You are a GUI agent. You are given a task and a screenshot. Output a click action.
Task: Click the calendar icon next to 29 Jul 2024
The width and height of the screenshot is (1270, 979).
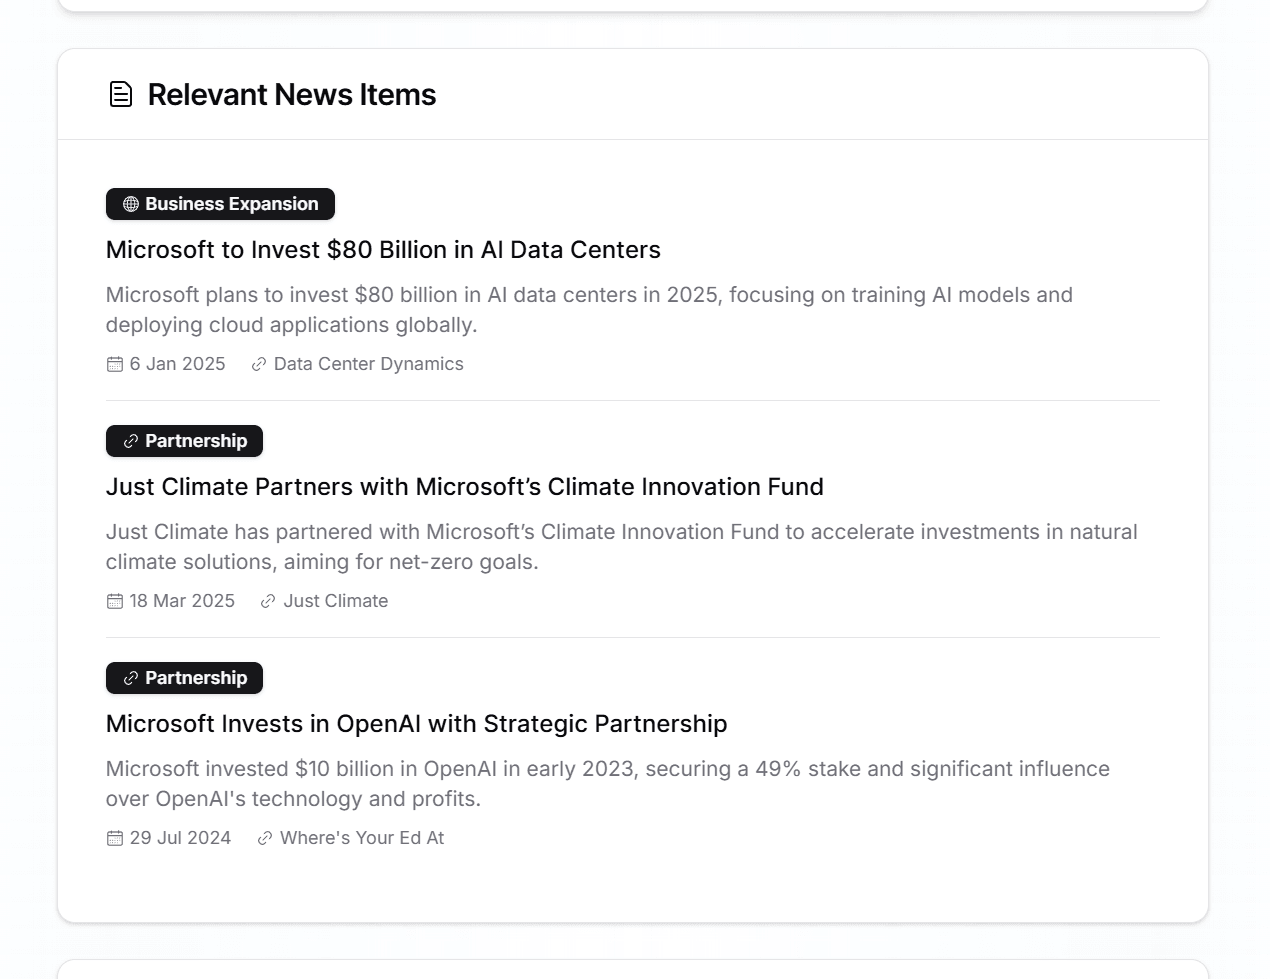coord(114,838)
